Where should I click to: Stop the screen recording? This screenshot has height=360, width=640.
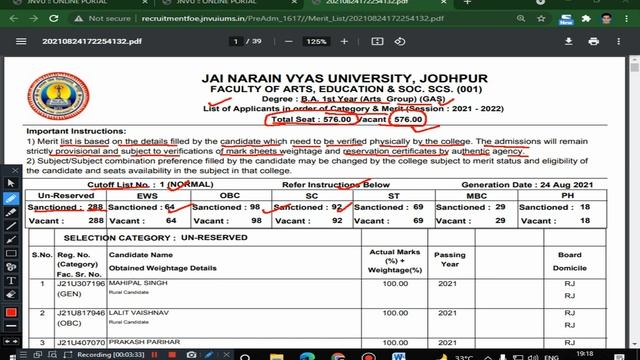(172, 355)
